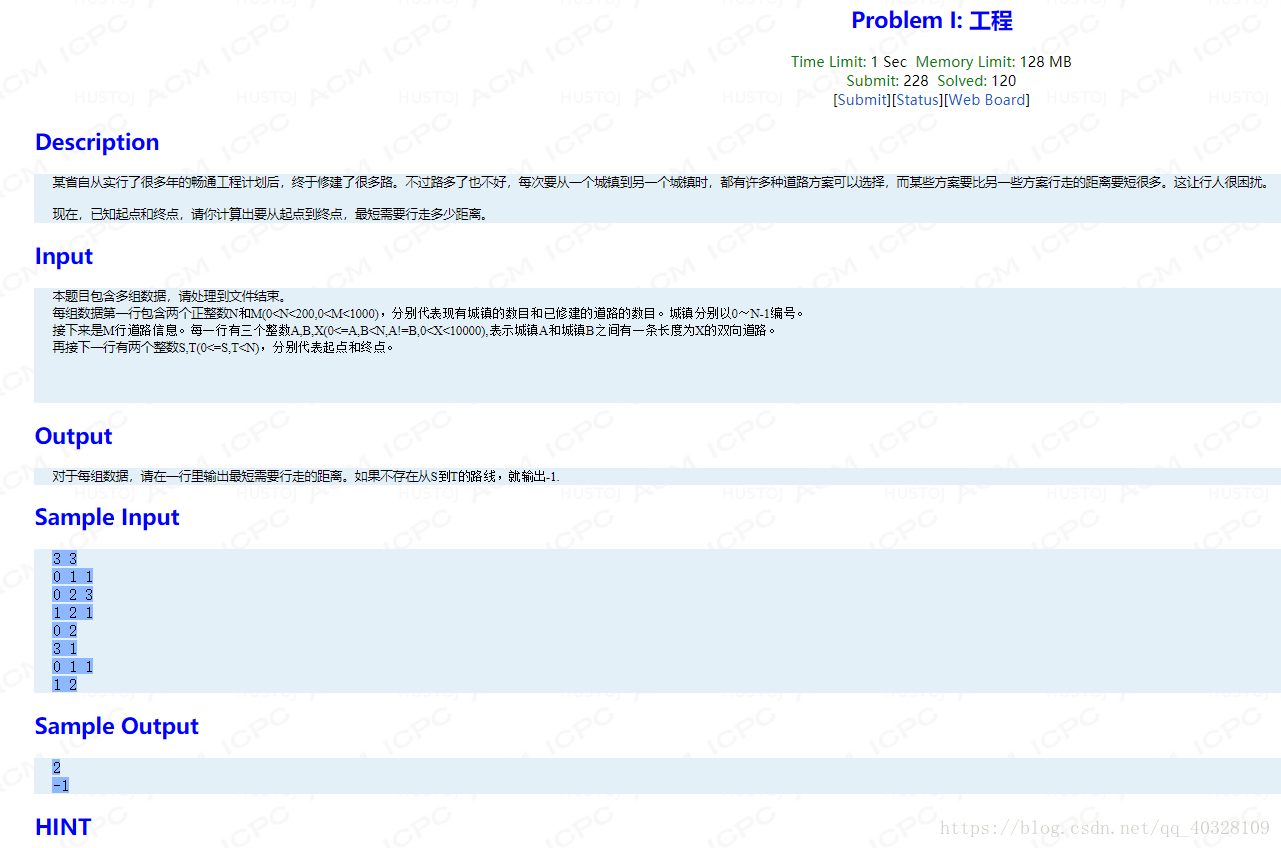Viewport: 1281px width, 848px height.
Task: Click description sentence starting "现在，已知起点和终点"
Action: click(x=270, y=214)
